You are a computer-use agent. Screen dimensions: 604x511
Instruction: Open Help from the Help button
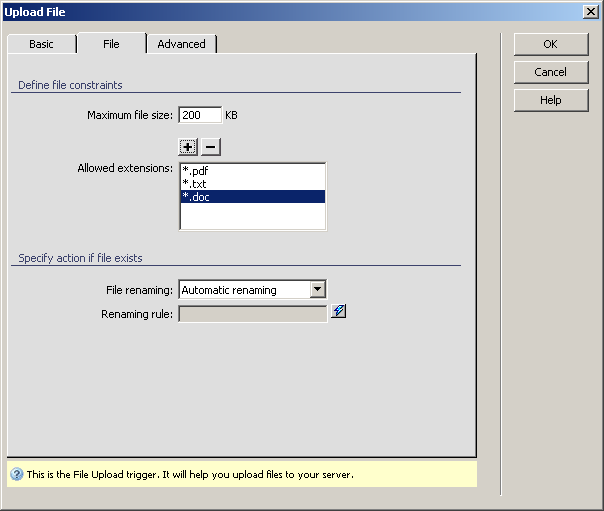550,100
